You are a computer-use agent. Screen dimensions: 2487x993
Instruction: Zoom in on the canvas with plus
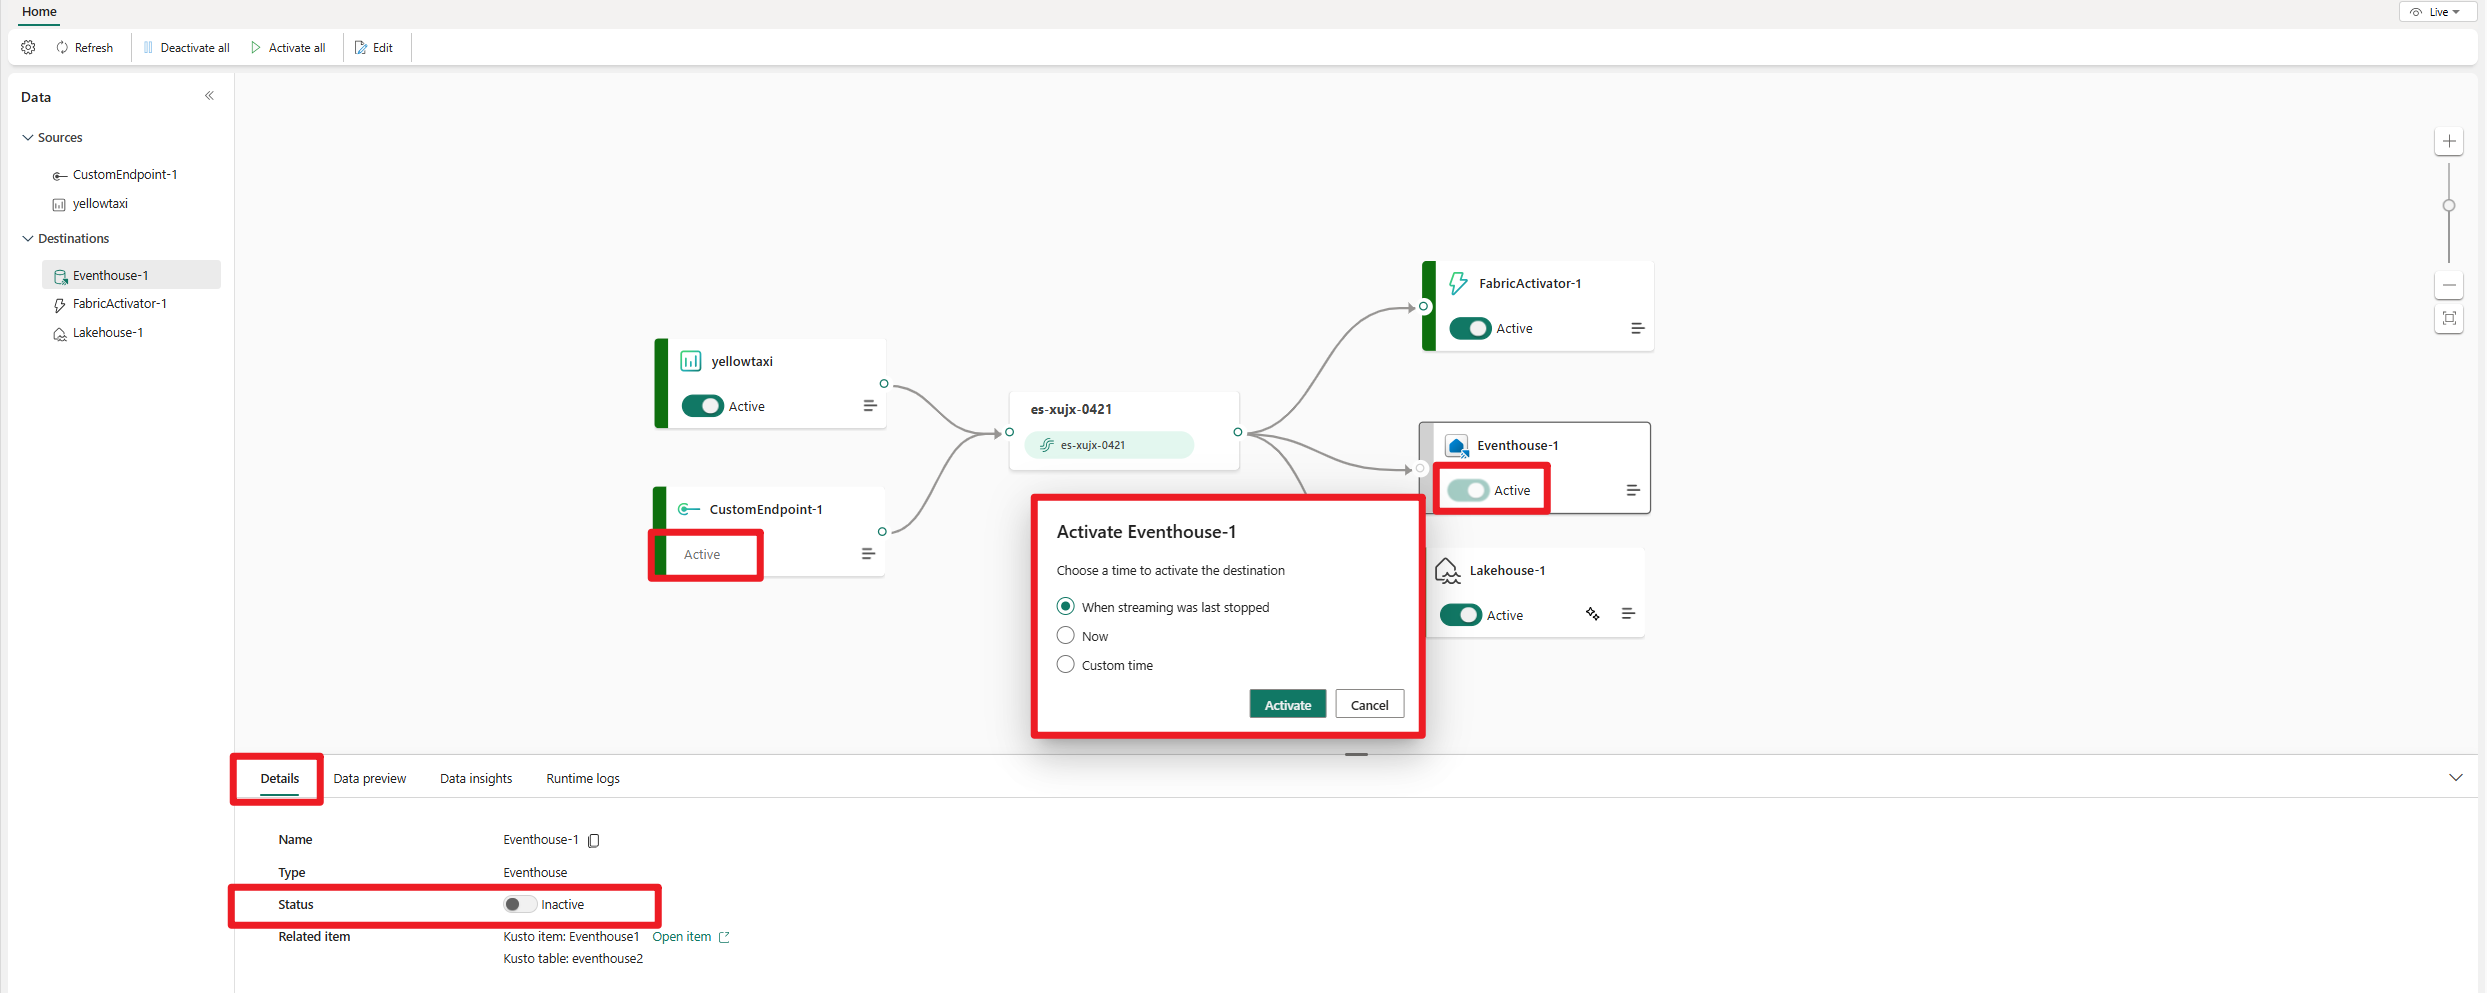[x=2449, y=141]
